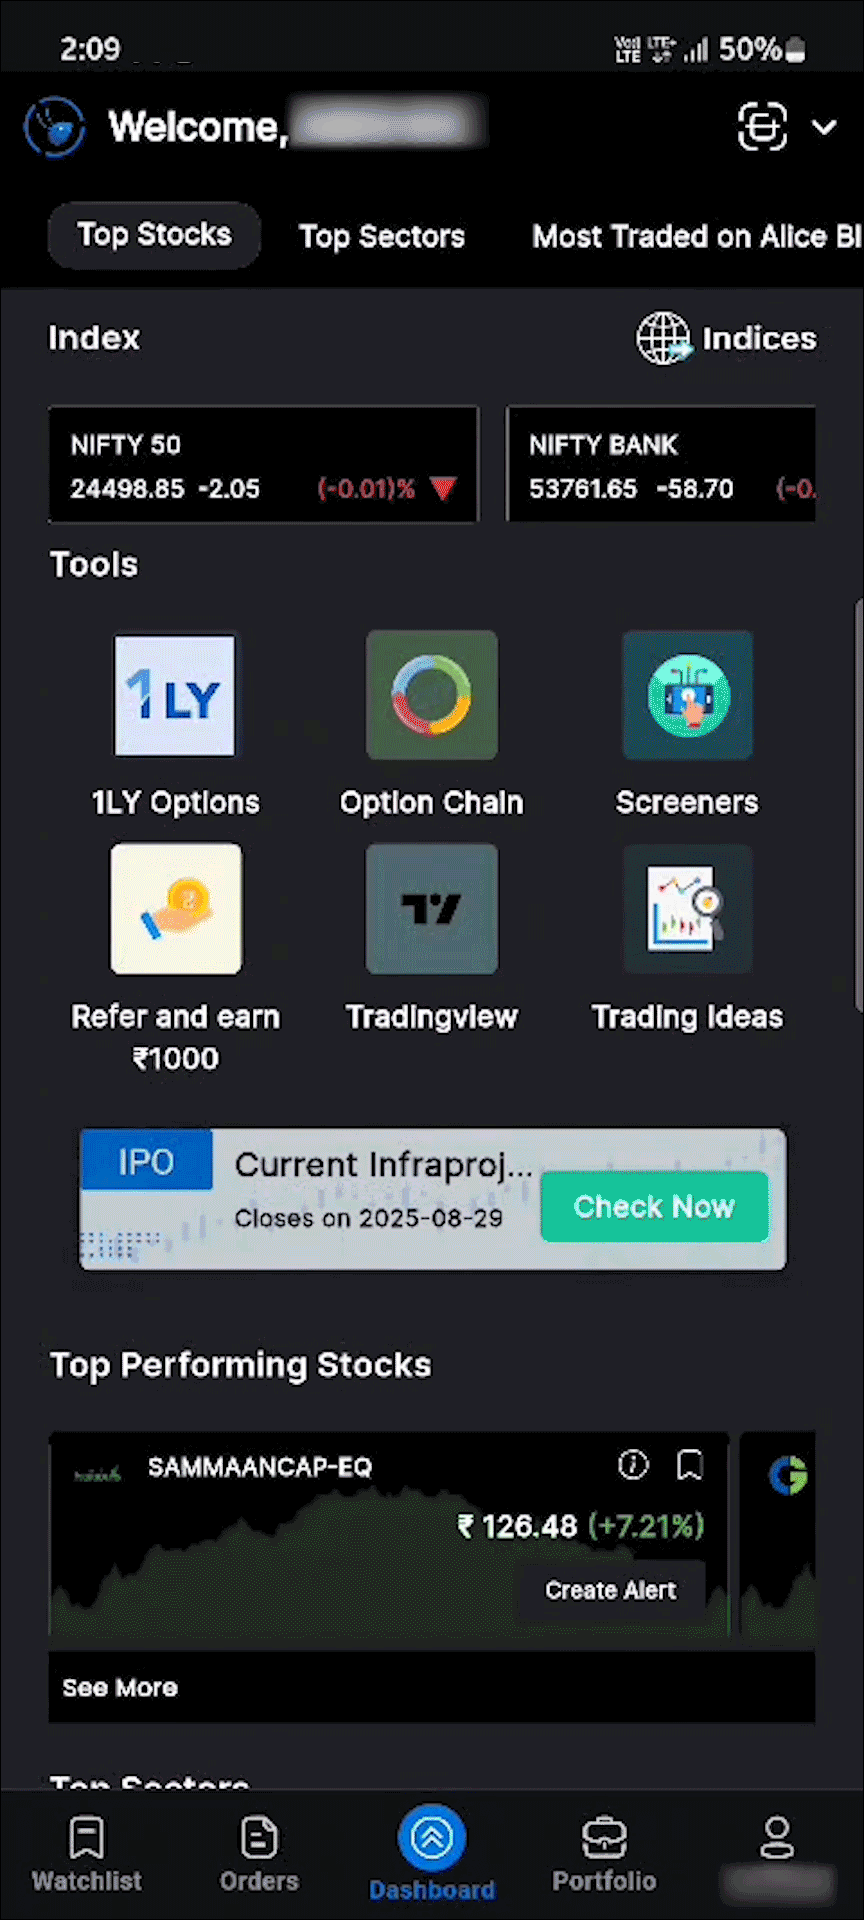
Task: Tap the scan icon in header
Action: click(762, 127)
